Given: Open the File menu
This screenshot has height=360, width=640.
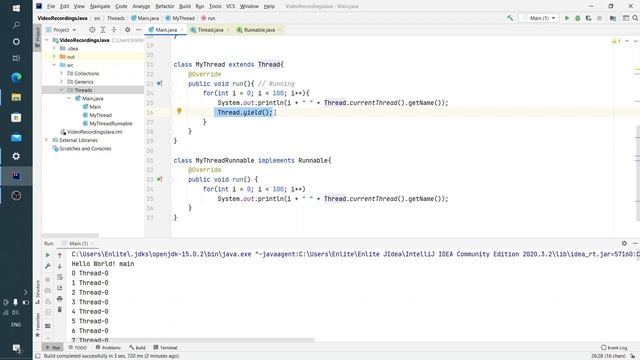Looking at the screenshot, I should pos(51,6).
